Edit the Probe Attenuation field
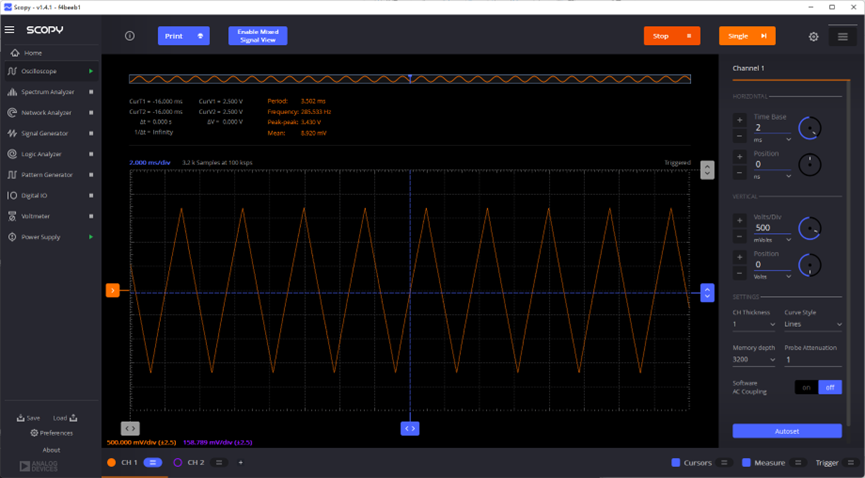 pos(813,360)
